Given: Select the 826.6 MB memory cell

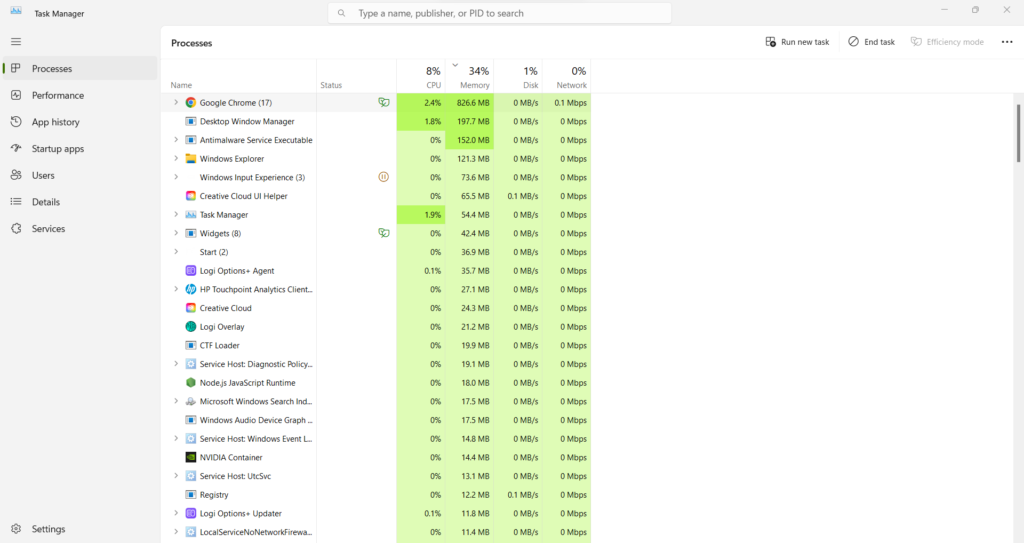Looking at the screenshot, I should click(470, 103).
